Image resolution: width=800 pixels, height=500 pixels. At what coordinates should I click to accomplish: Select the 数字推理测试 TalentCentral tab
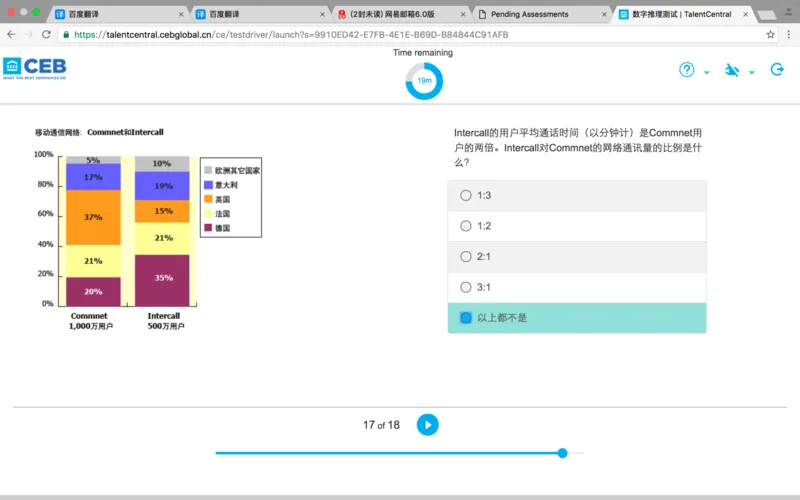[682, 14]
